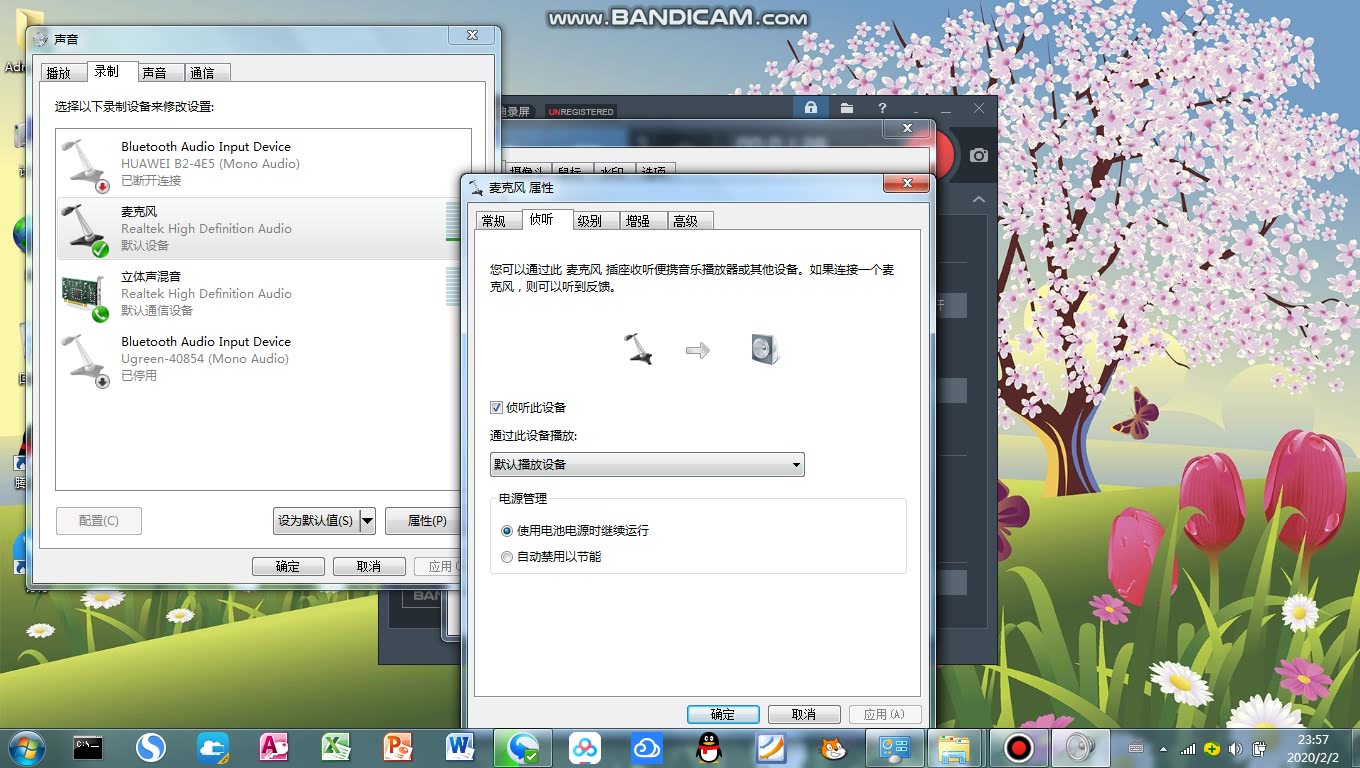This screenshot has height=768, width=1360.
Task: Click the tray volume speaker icon
Action: click(1235, 748)
